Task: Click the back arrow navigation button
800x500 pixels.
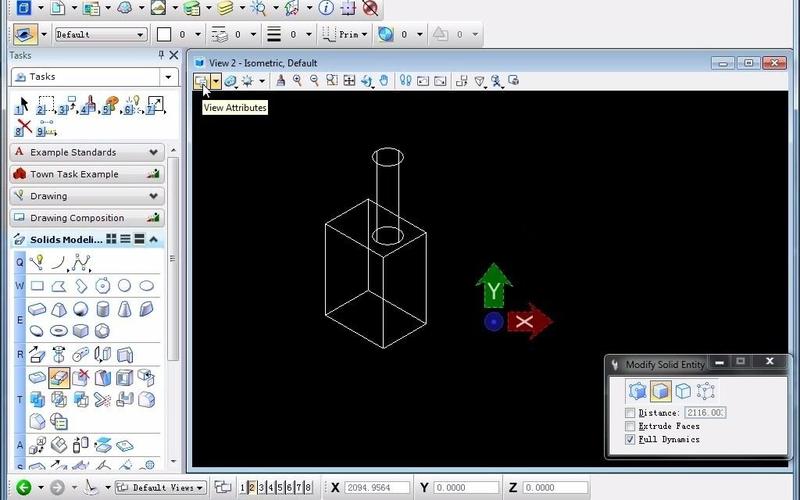Action: click(22, 488)
